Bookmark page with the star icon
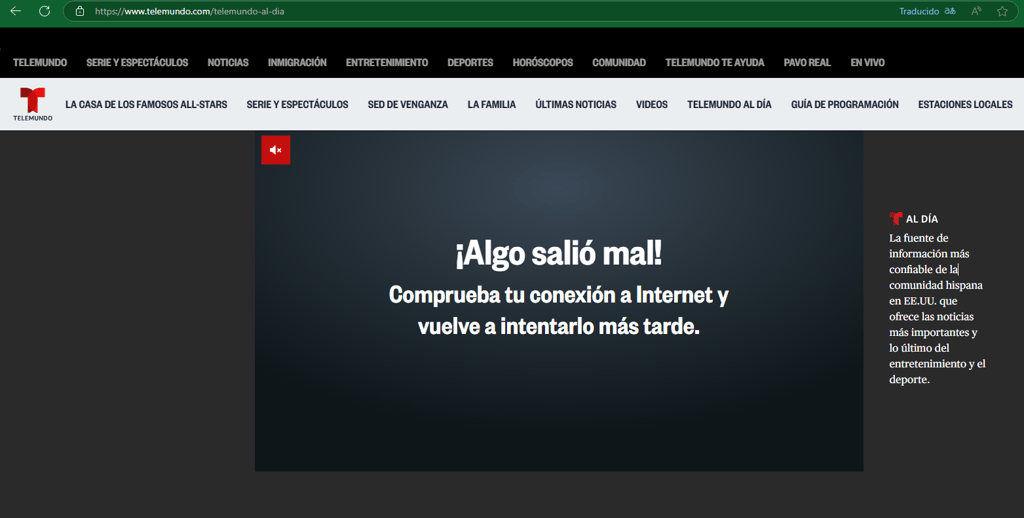 coord(1002,11)
